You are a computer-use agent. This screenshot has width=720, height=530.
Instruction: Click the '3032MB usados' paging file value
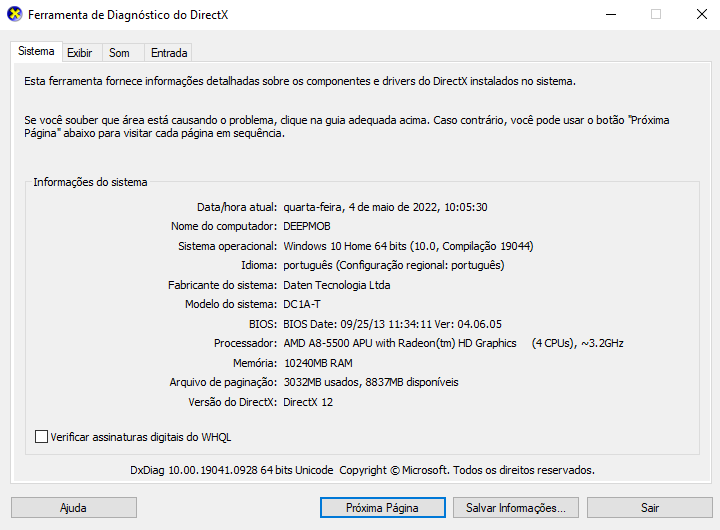coord(321,382)
